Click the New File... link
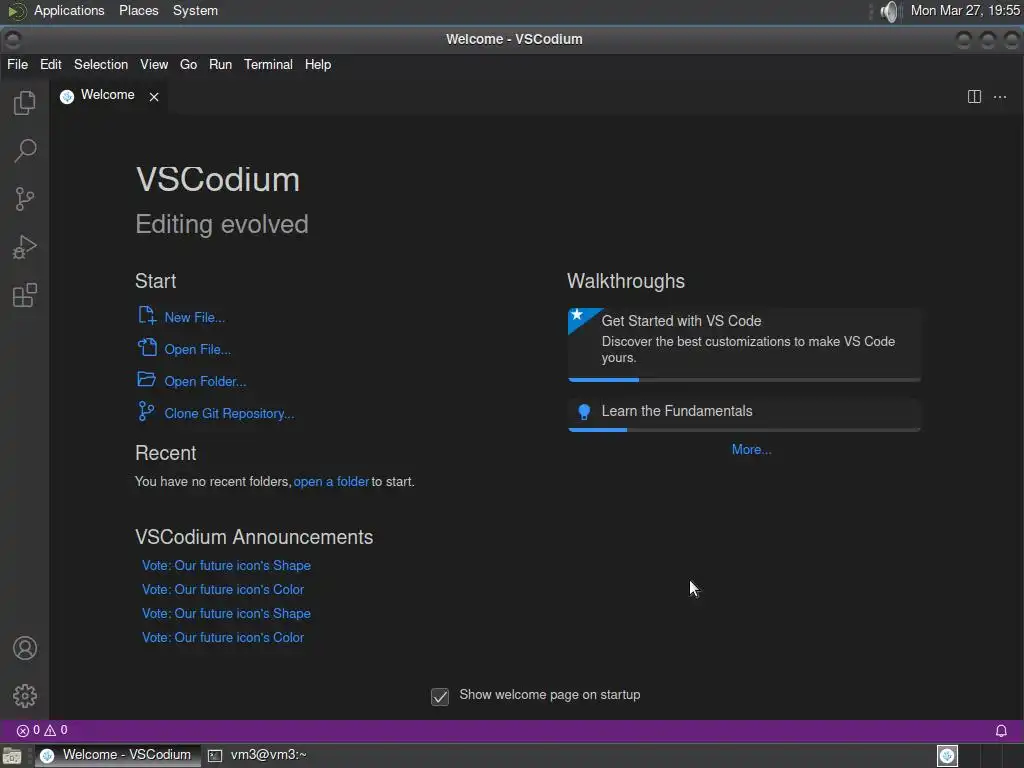Viewport: 1024px width, 768px height. (x=195, y=317)
